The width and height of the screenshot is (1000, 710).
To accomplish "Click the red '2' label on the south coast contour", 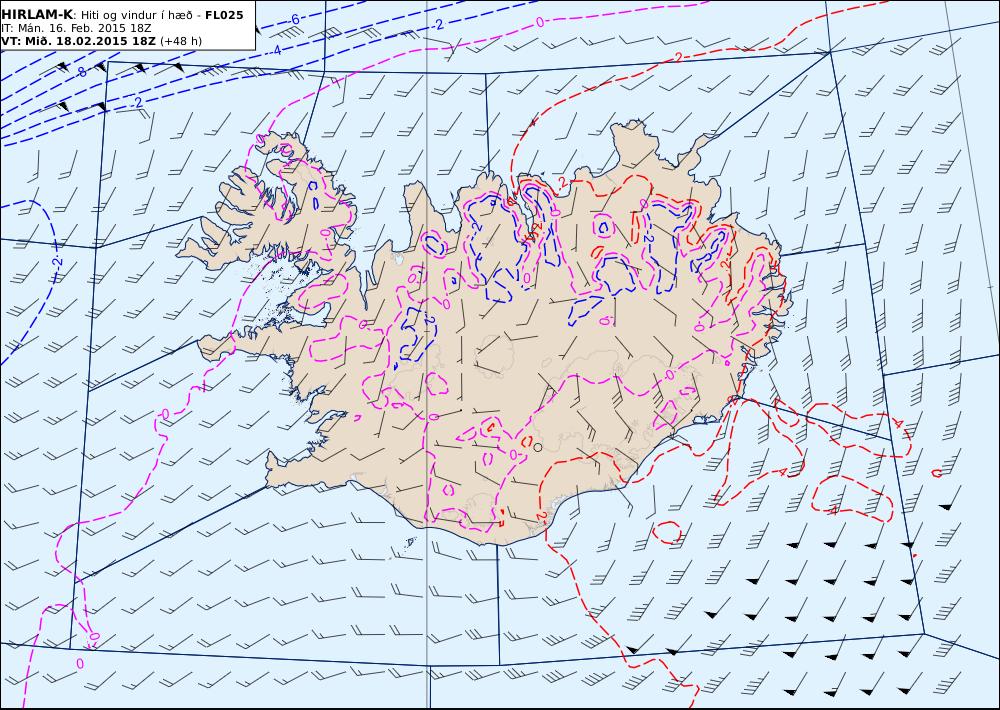I will click(x=542, y=516).
